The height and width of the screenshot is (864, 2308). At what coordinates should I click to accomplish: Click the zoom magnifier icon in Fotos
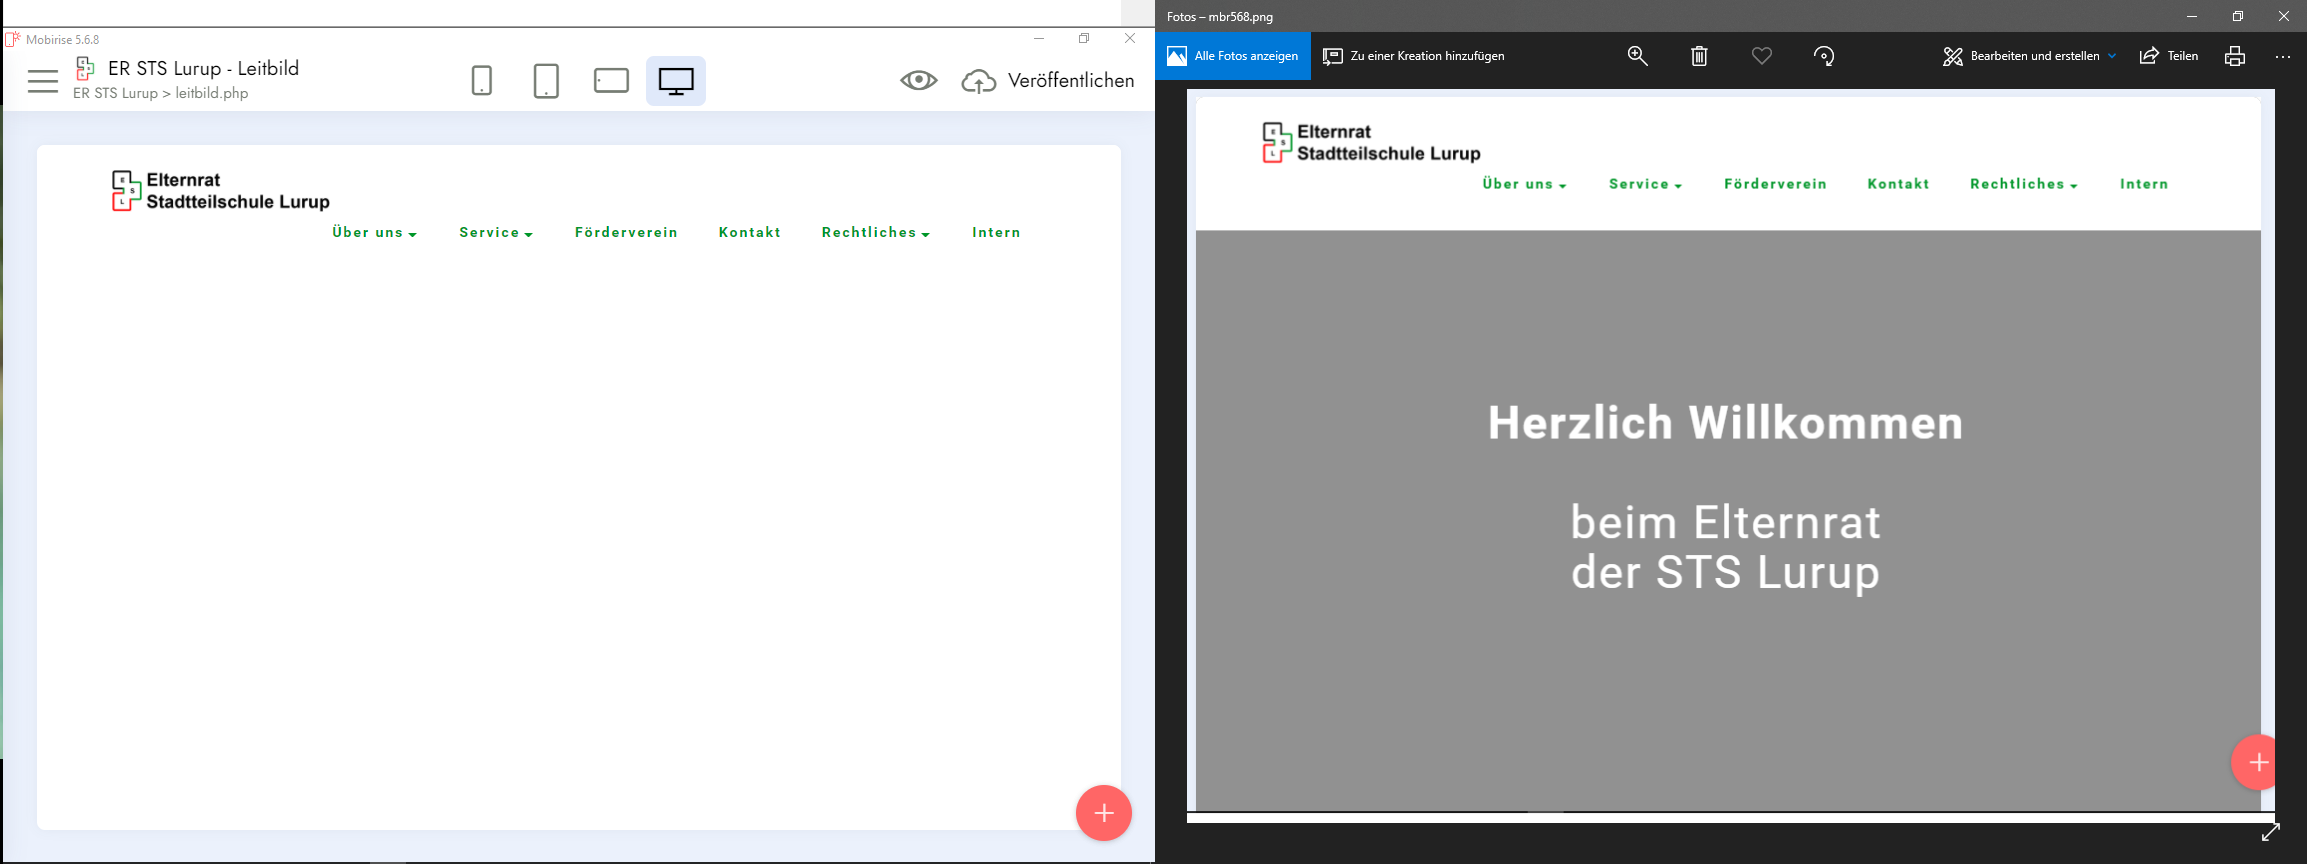coord(1637,56)
